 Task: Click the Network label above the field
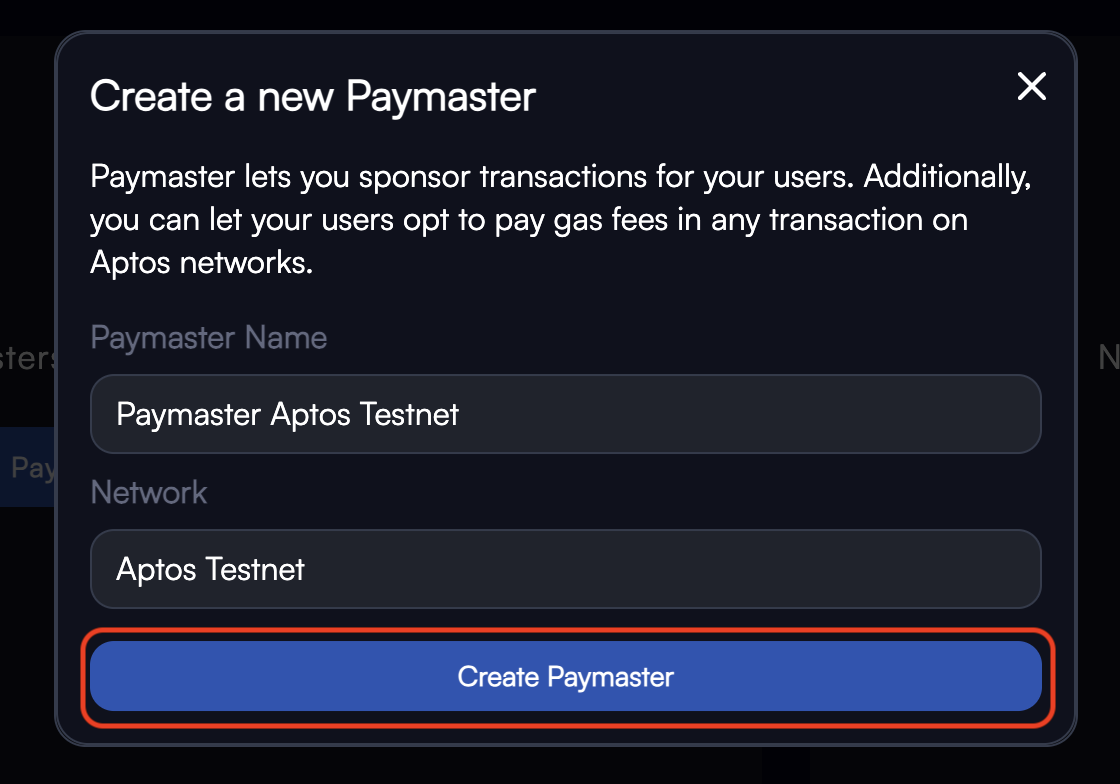149,493
